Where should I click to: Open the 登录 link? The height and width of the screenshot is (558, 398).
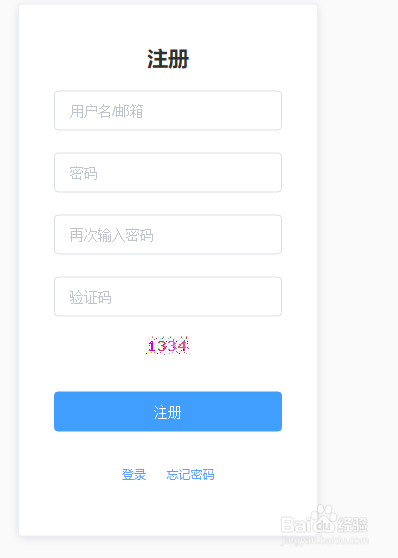(134, 474)
